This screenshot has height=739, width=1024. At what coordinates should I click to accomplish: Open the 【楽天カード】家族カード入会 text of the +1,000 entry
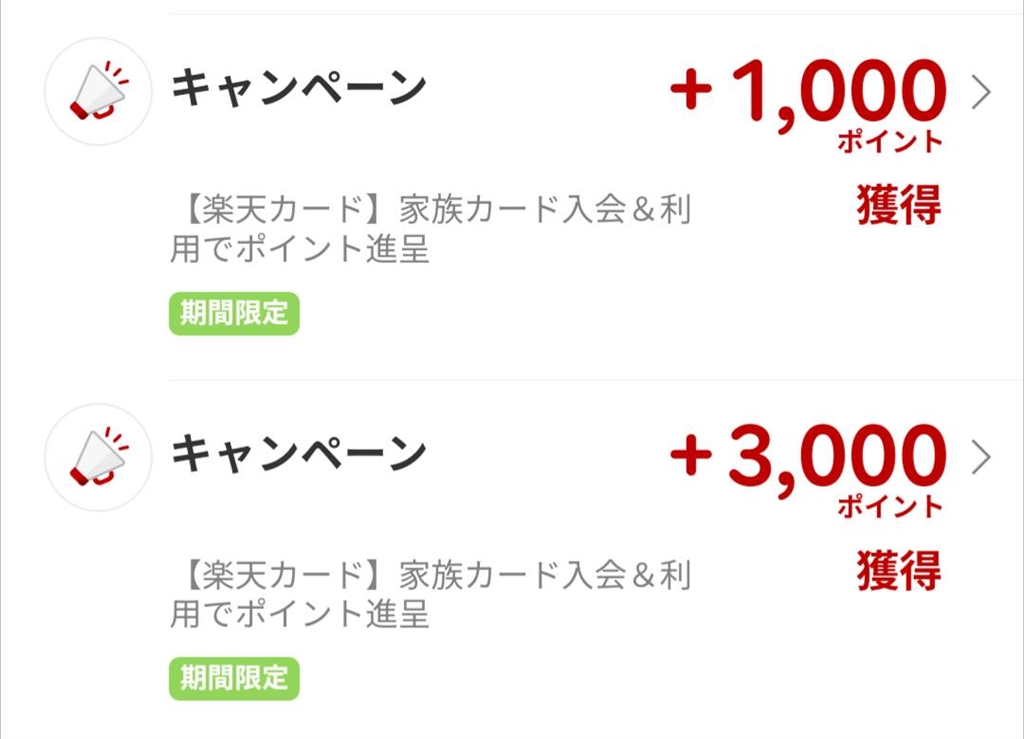click(430, 211)
